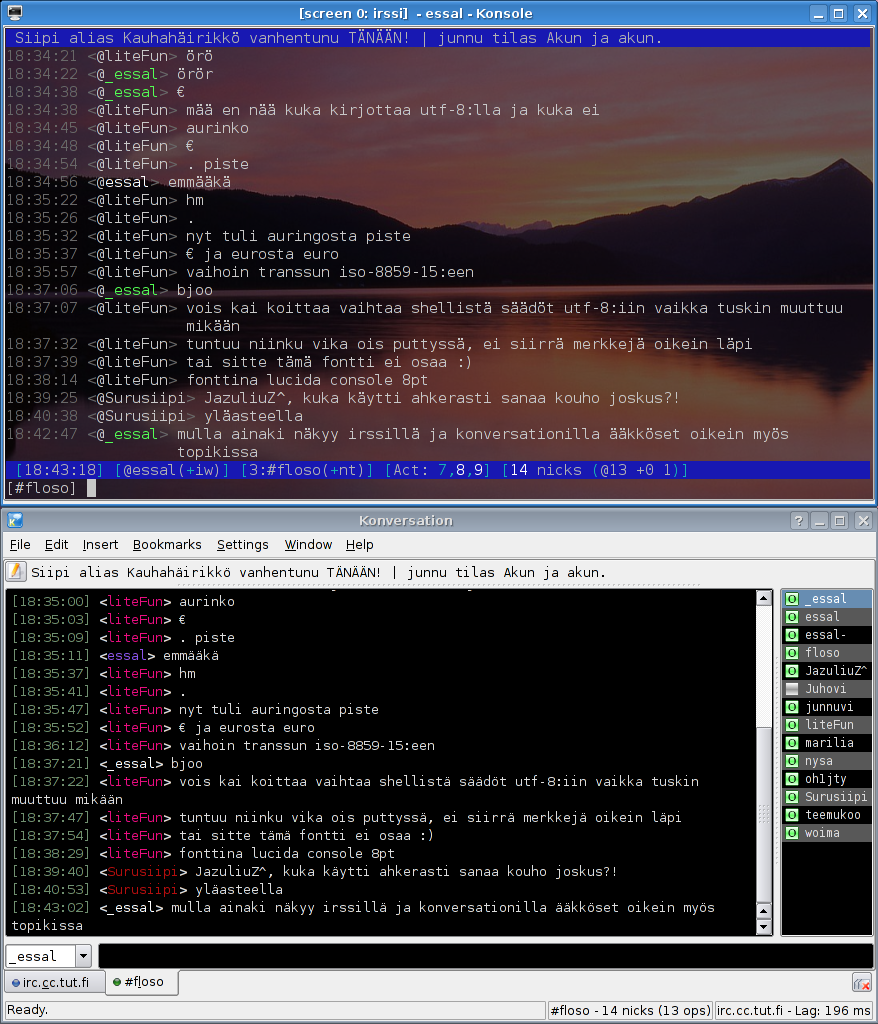Screen dimensions: 878x1024
Task: Maximize the Konsole window
Action: (x=839, y=13)
